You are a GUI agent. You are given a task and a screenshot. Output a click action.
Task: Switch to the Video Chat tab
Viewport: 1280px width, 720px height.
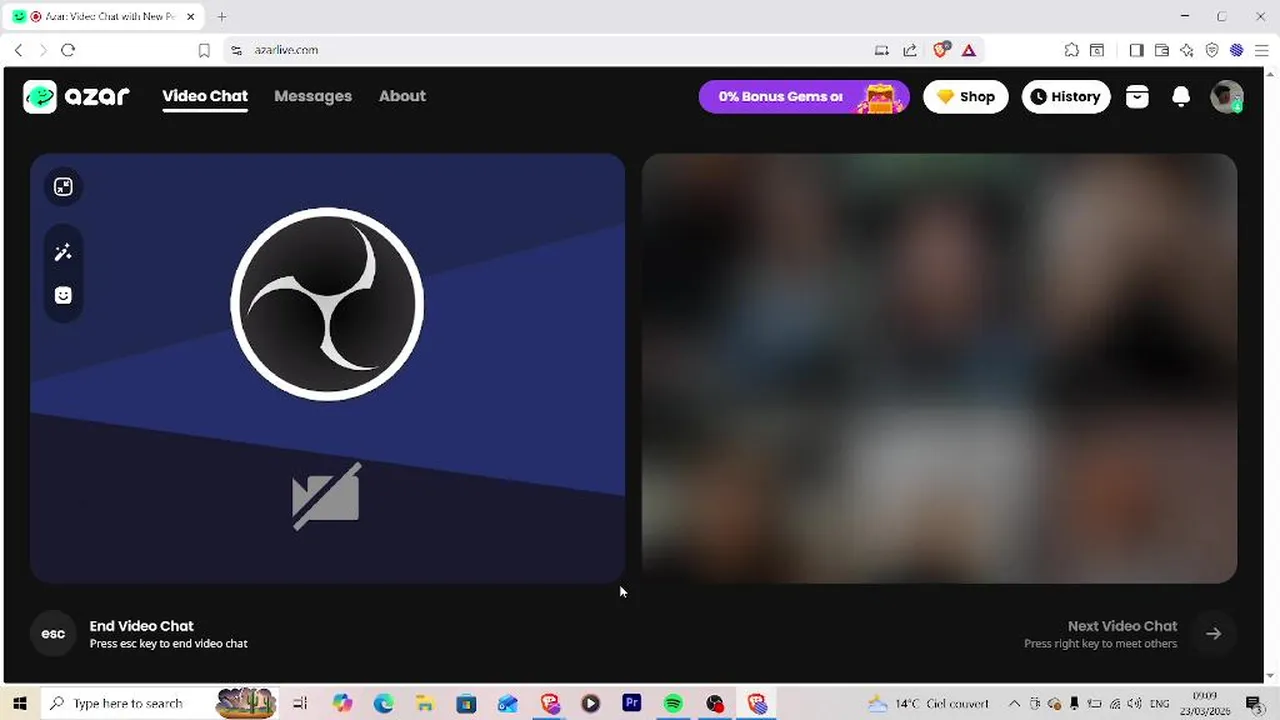205,96
